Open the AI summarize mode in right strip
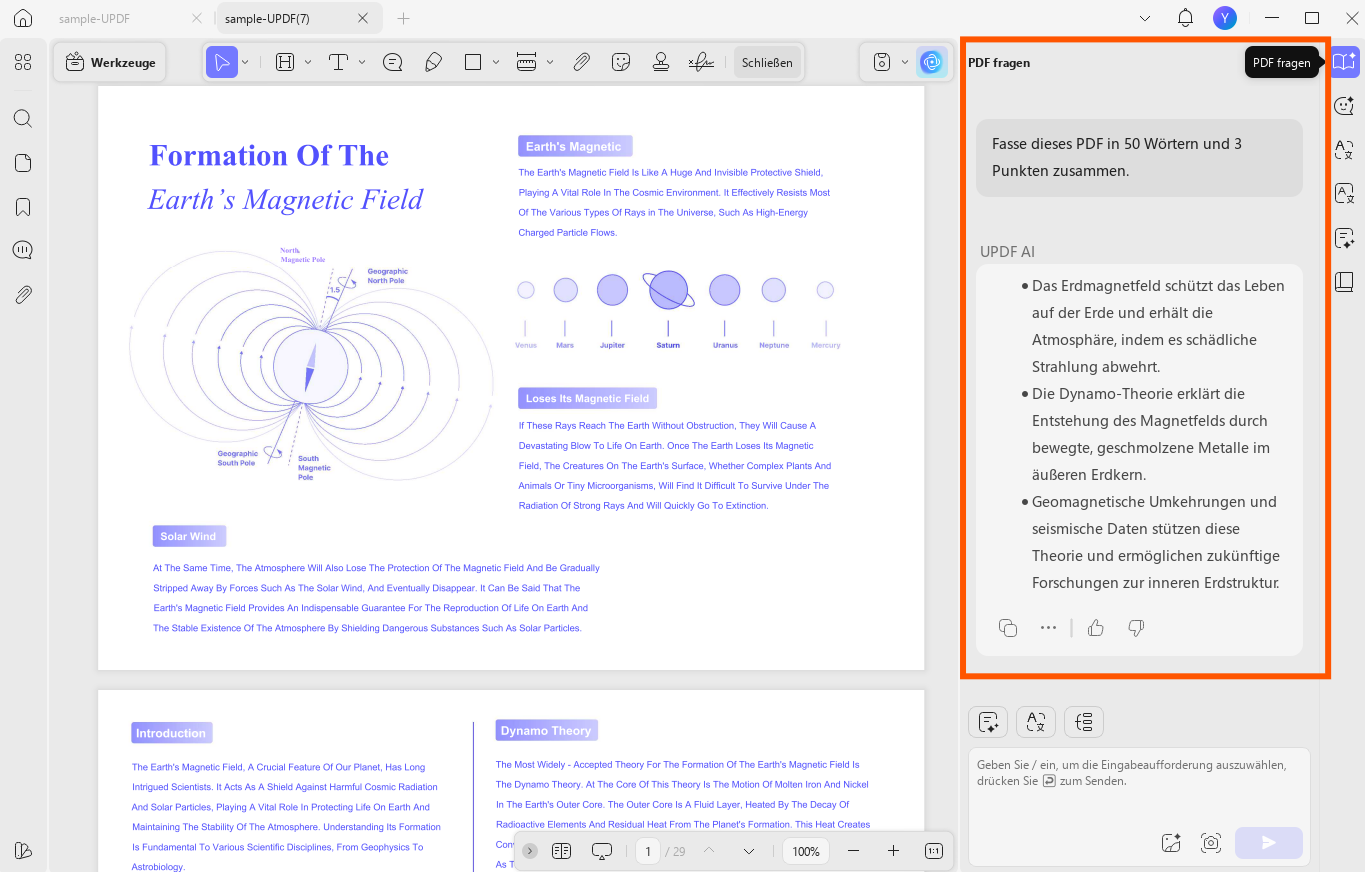 coord(1345,238)
